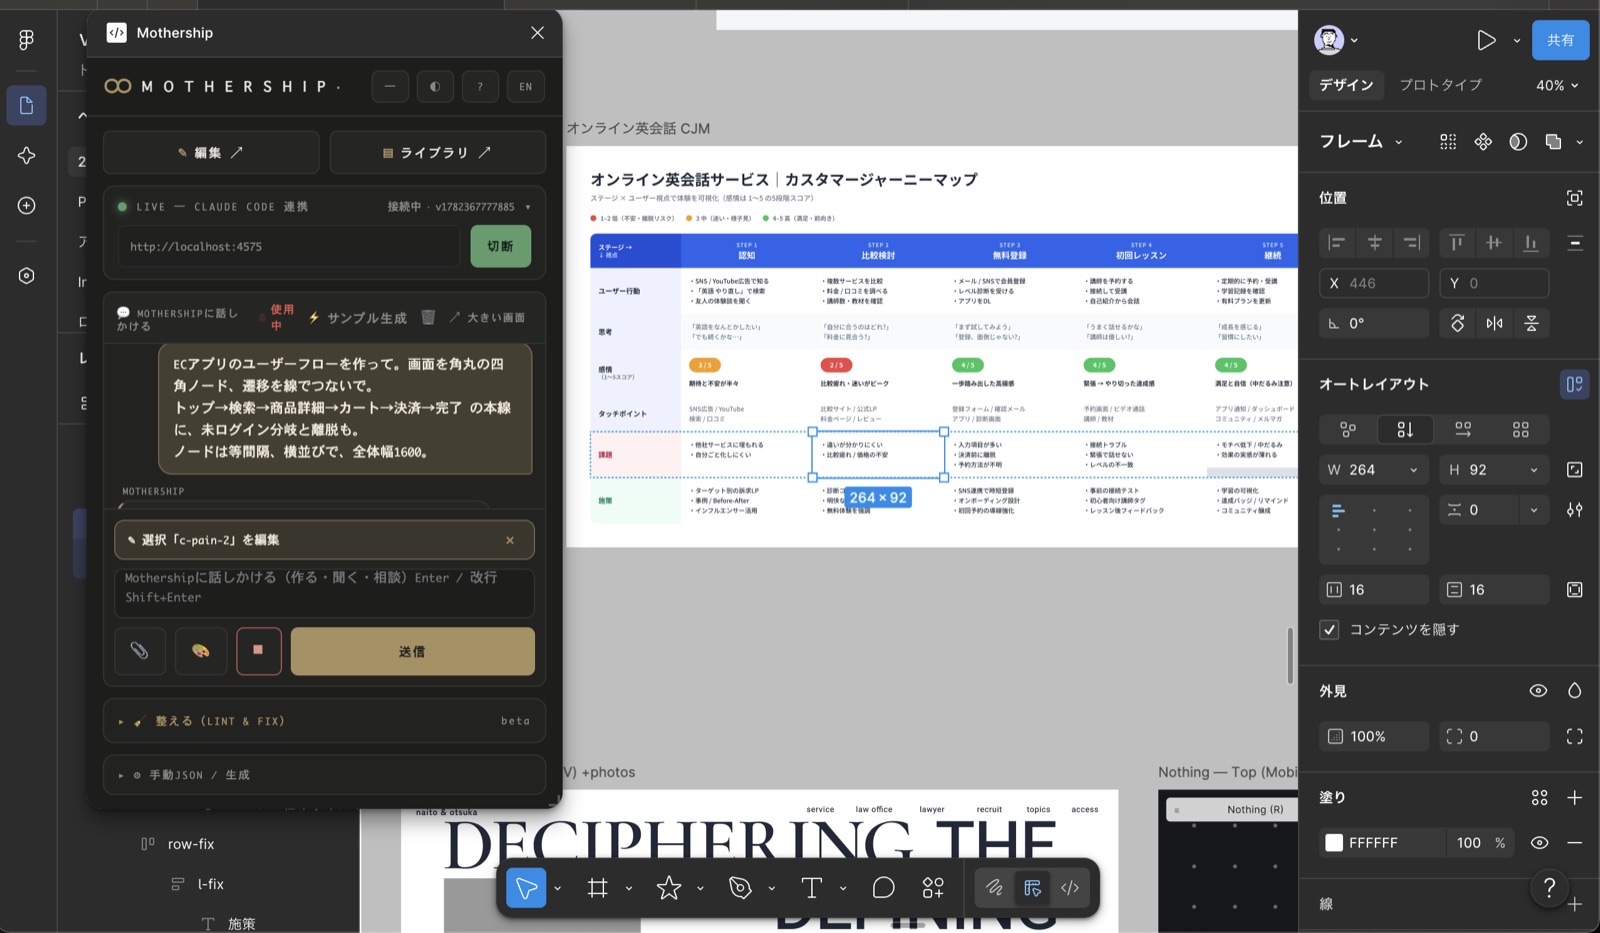Open the フレーム type dropdown
The width and height of the screenshot is (1600, 933).
1361,142
